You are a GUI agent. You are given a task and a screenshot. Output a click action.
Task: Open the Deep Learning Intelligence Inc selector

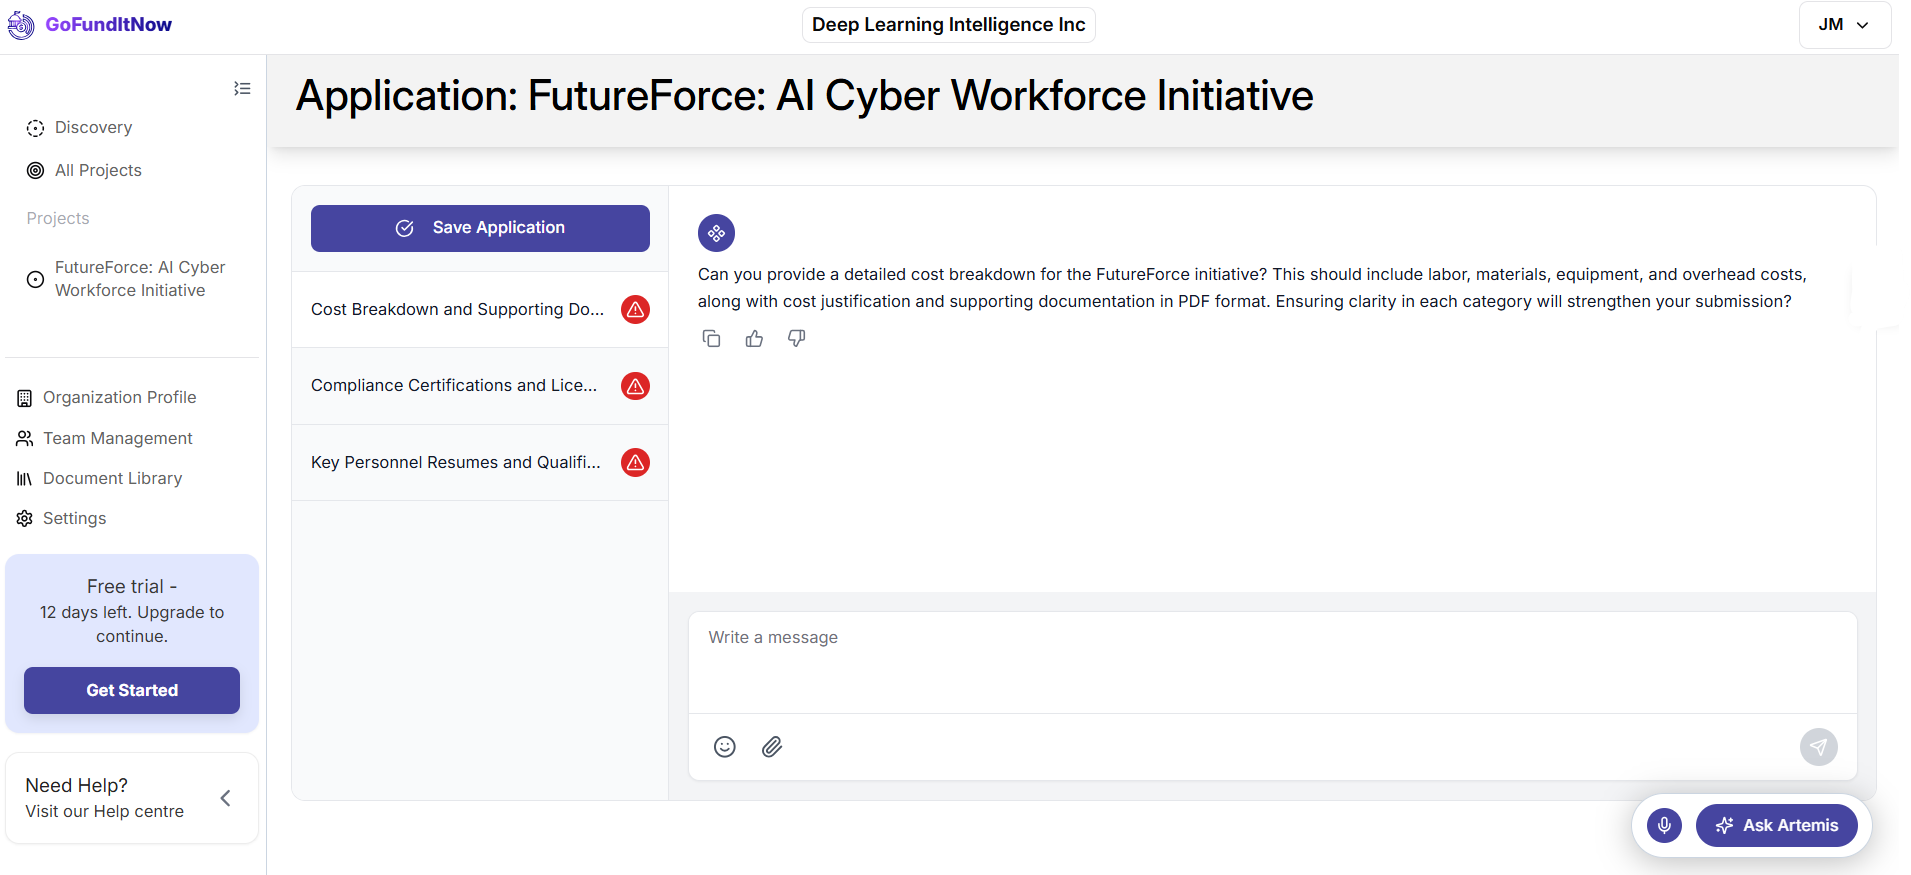(x=948, y=25)
